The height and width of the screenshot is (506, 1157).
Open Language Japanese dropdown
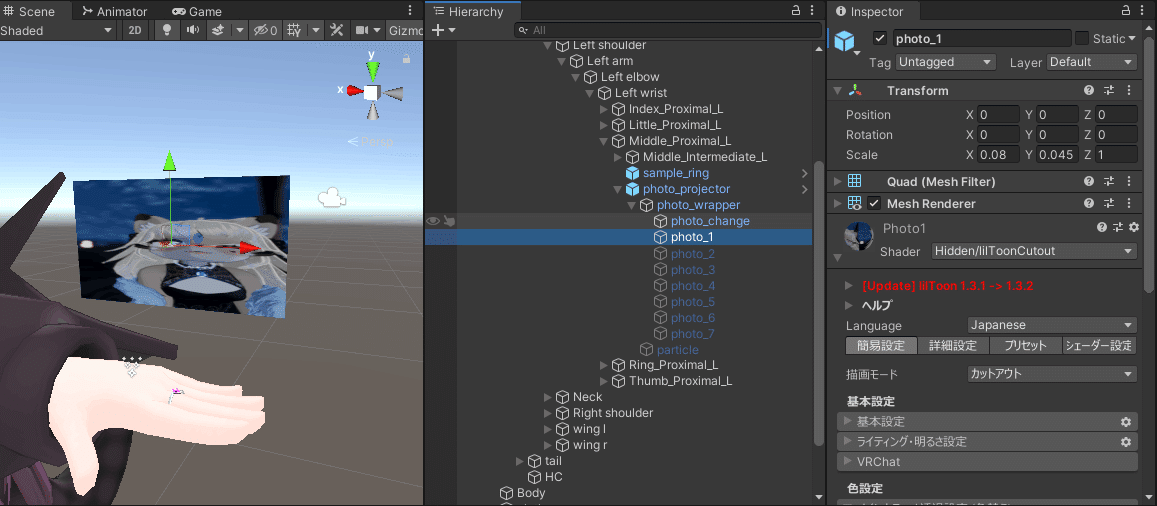1051,325
